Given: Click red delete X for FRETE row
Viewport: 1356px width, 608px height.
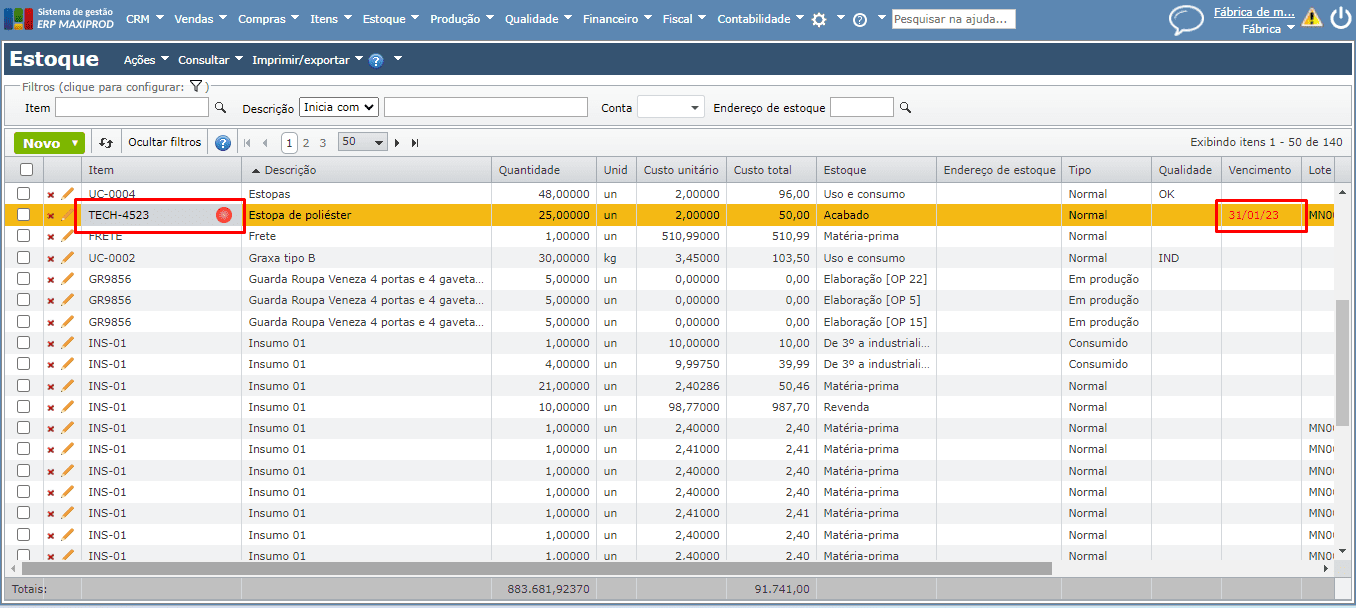Looking at the screenshot, I should click(51, 237).
